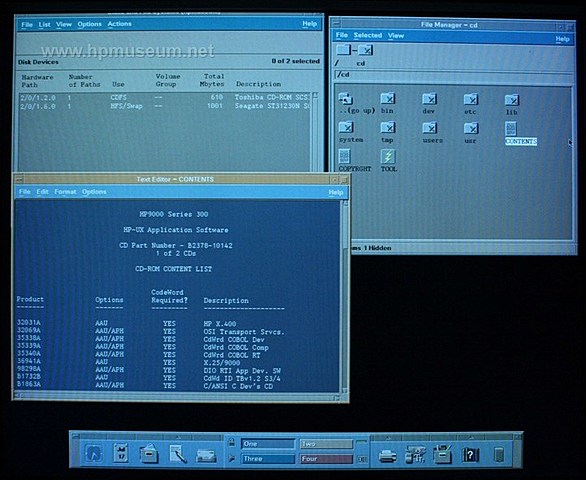The width and height of the screenshot is (586, 480).
Task: Open View menu in Disk Devices window
Action: point(64,24)
